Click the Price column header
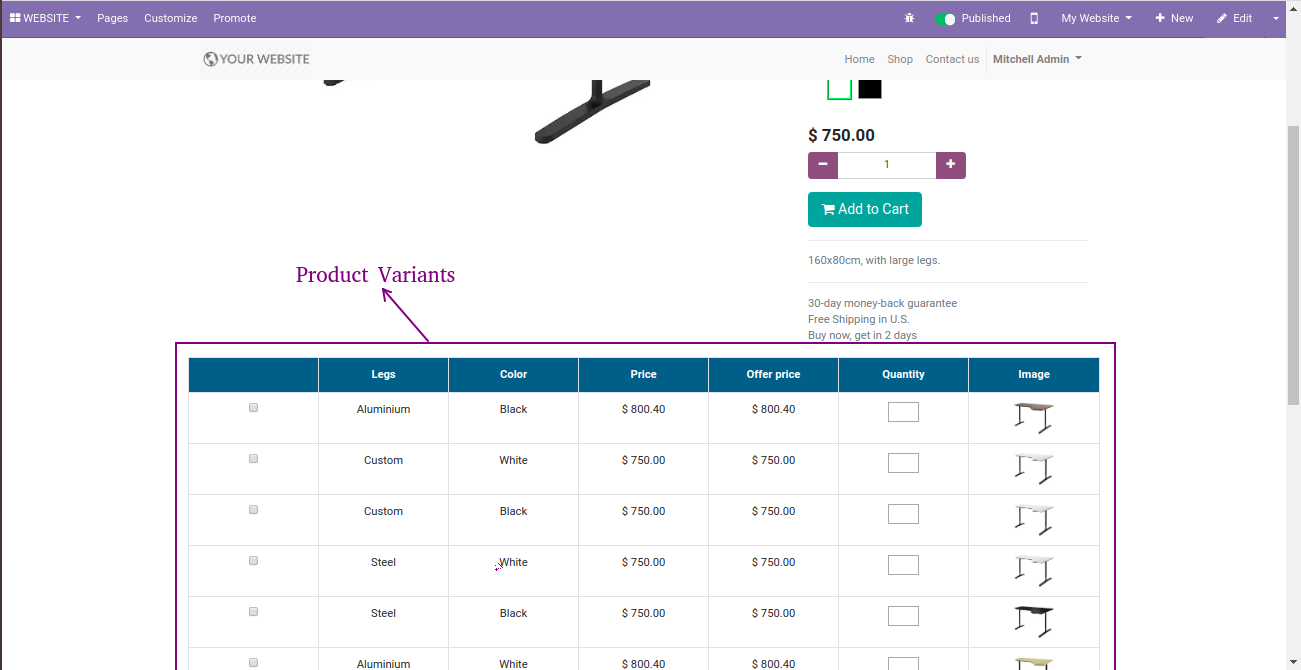 click(644, 375)
